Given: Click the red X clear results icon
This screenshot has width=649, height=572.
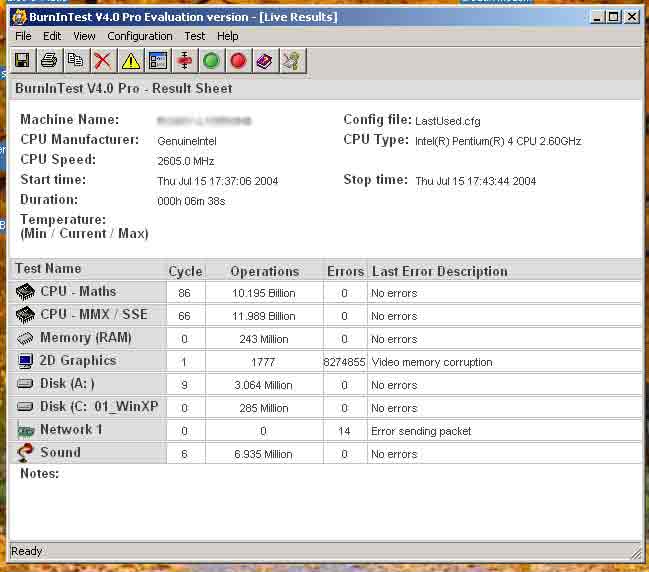Looking at the screenshot, I should click(x=103, y=61).
